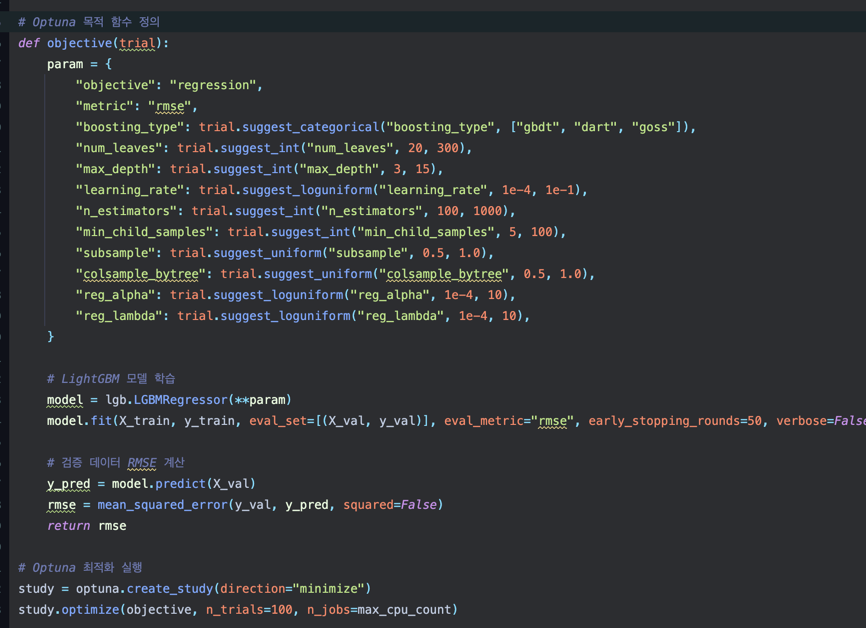The width and height of the screenshot is (866, 628).
Task: Click the "regression" string value
Action: coord(213,85)
